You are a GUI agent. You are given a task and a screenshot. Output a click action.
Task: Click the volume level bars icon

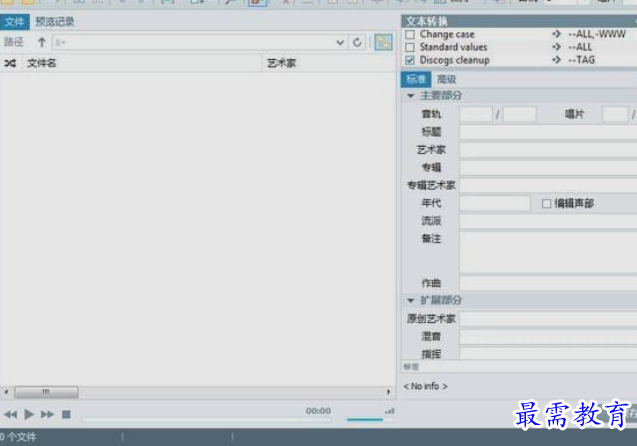[390, 411]
